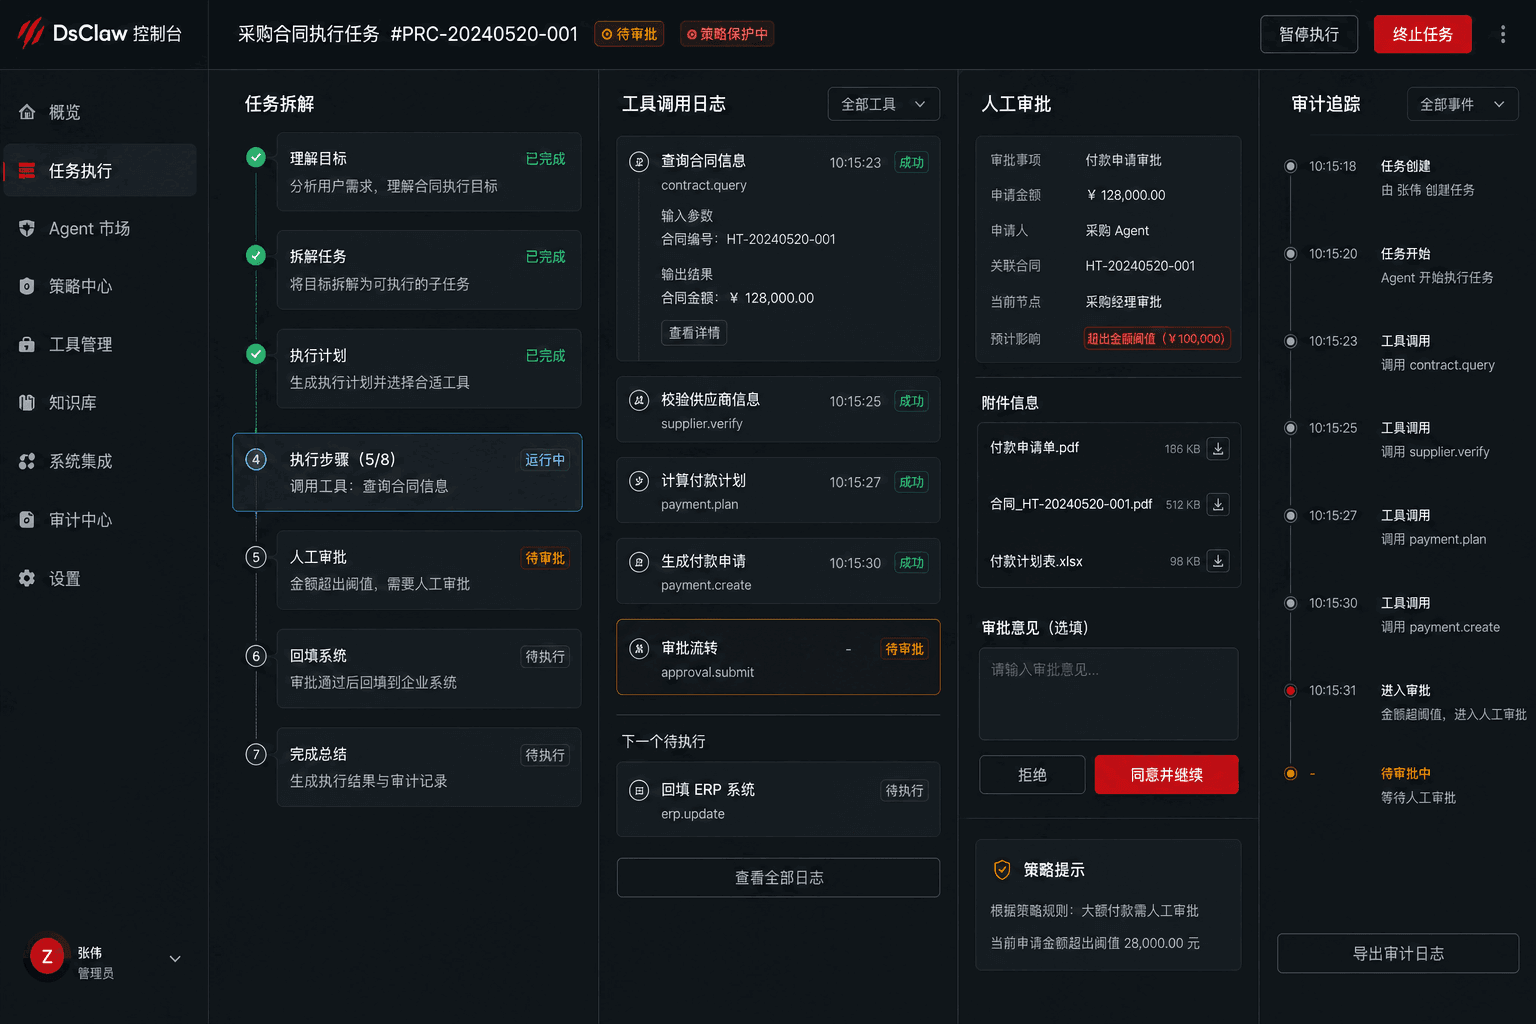Expand the 张伟 user menu chevron
Image resolution: width=1536 pixels, height=1024 pixels.
175,959
